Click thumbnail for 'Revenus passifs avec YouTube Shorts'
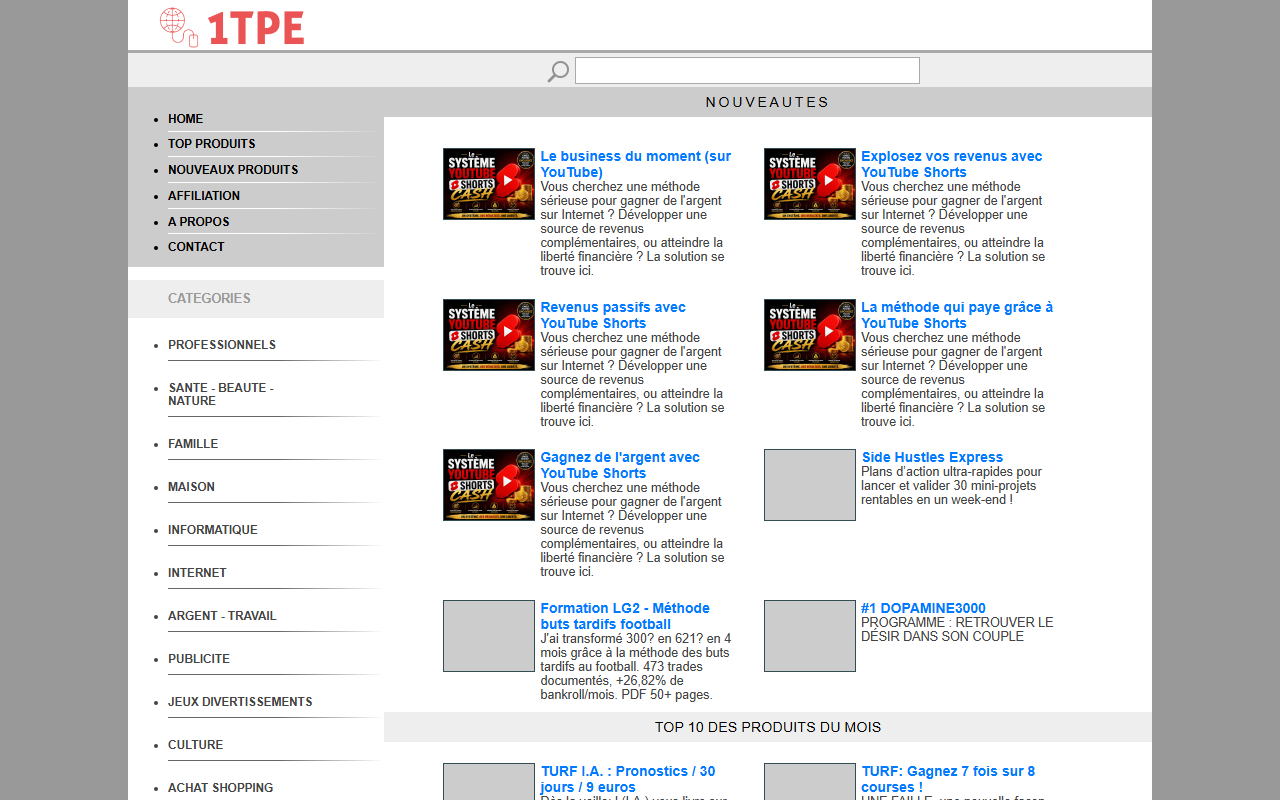Viewport: 1280px width, 800px height. point(489,335)
